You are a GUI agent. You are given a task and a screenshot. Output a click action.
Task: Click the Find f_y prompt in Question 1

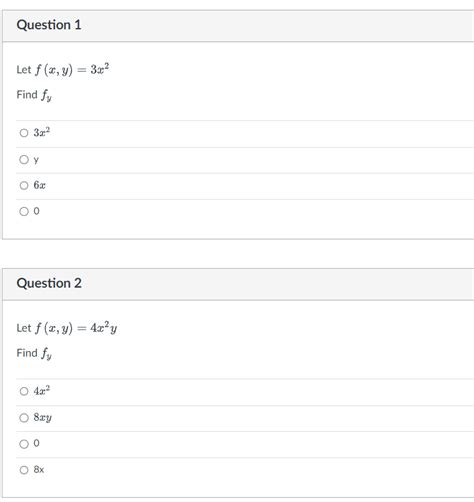click(34, 95)
